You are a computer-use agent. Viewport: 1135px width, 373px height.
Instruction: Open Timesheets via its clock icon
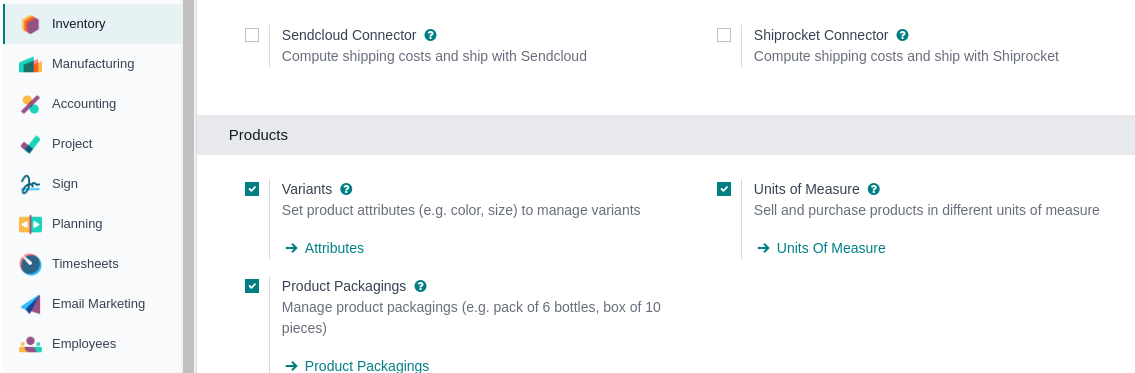click(30, 264)
